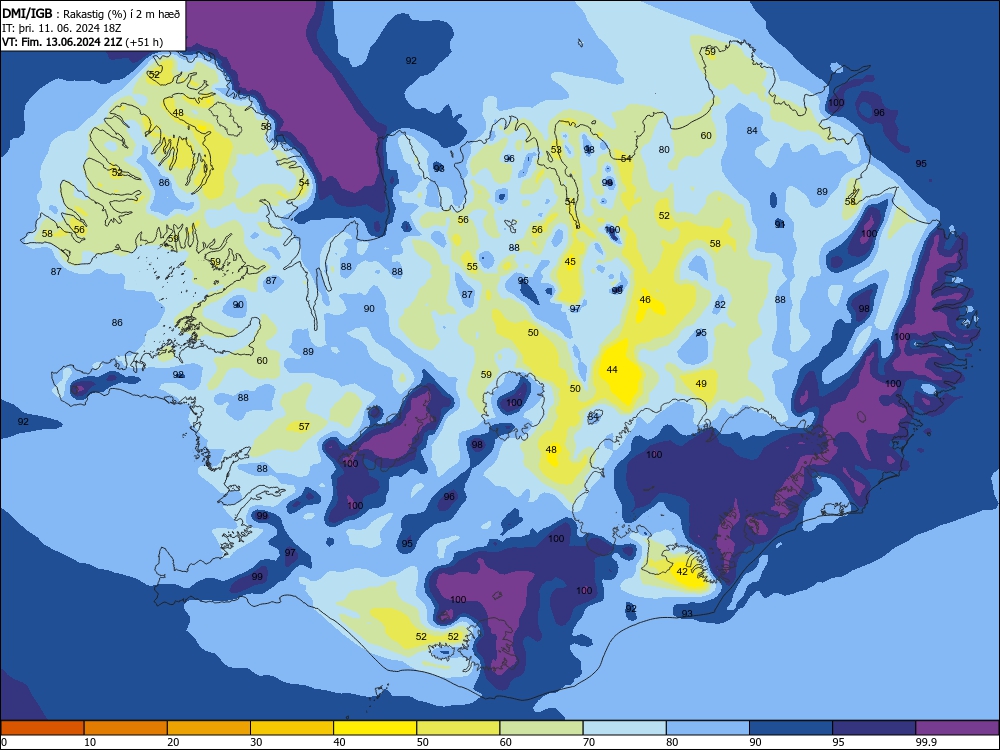Pick the pale blue 70–80 legend swatch

(624, 728)
